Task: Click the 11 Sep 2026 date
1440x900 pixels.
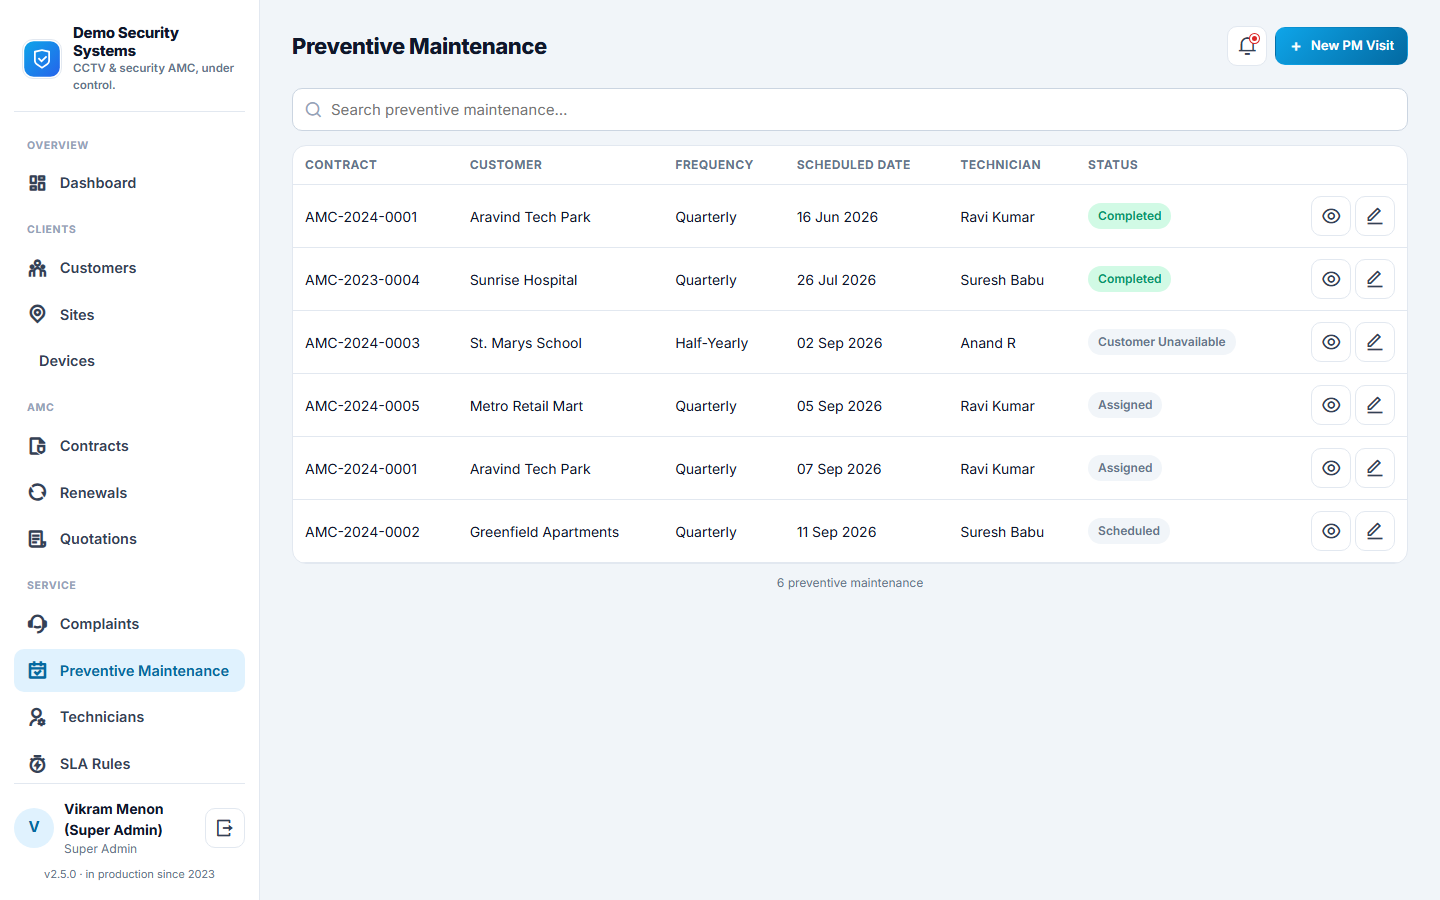Action: pyautogui.click(x=836, y=532)
